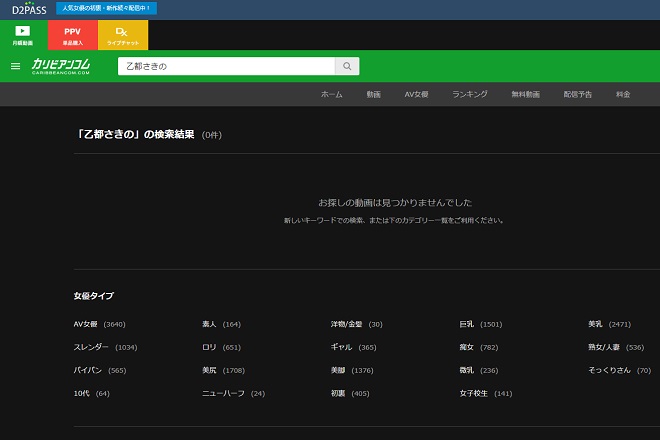The image size is (660, 440).
Task: Select 洋物/金髪 (30) category link
Action: click(x=357, y=324)
